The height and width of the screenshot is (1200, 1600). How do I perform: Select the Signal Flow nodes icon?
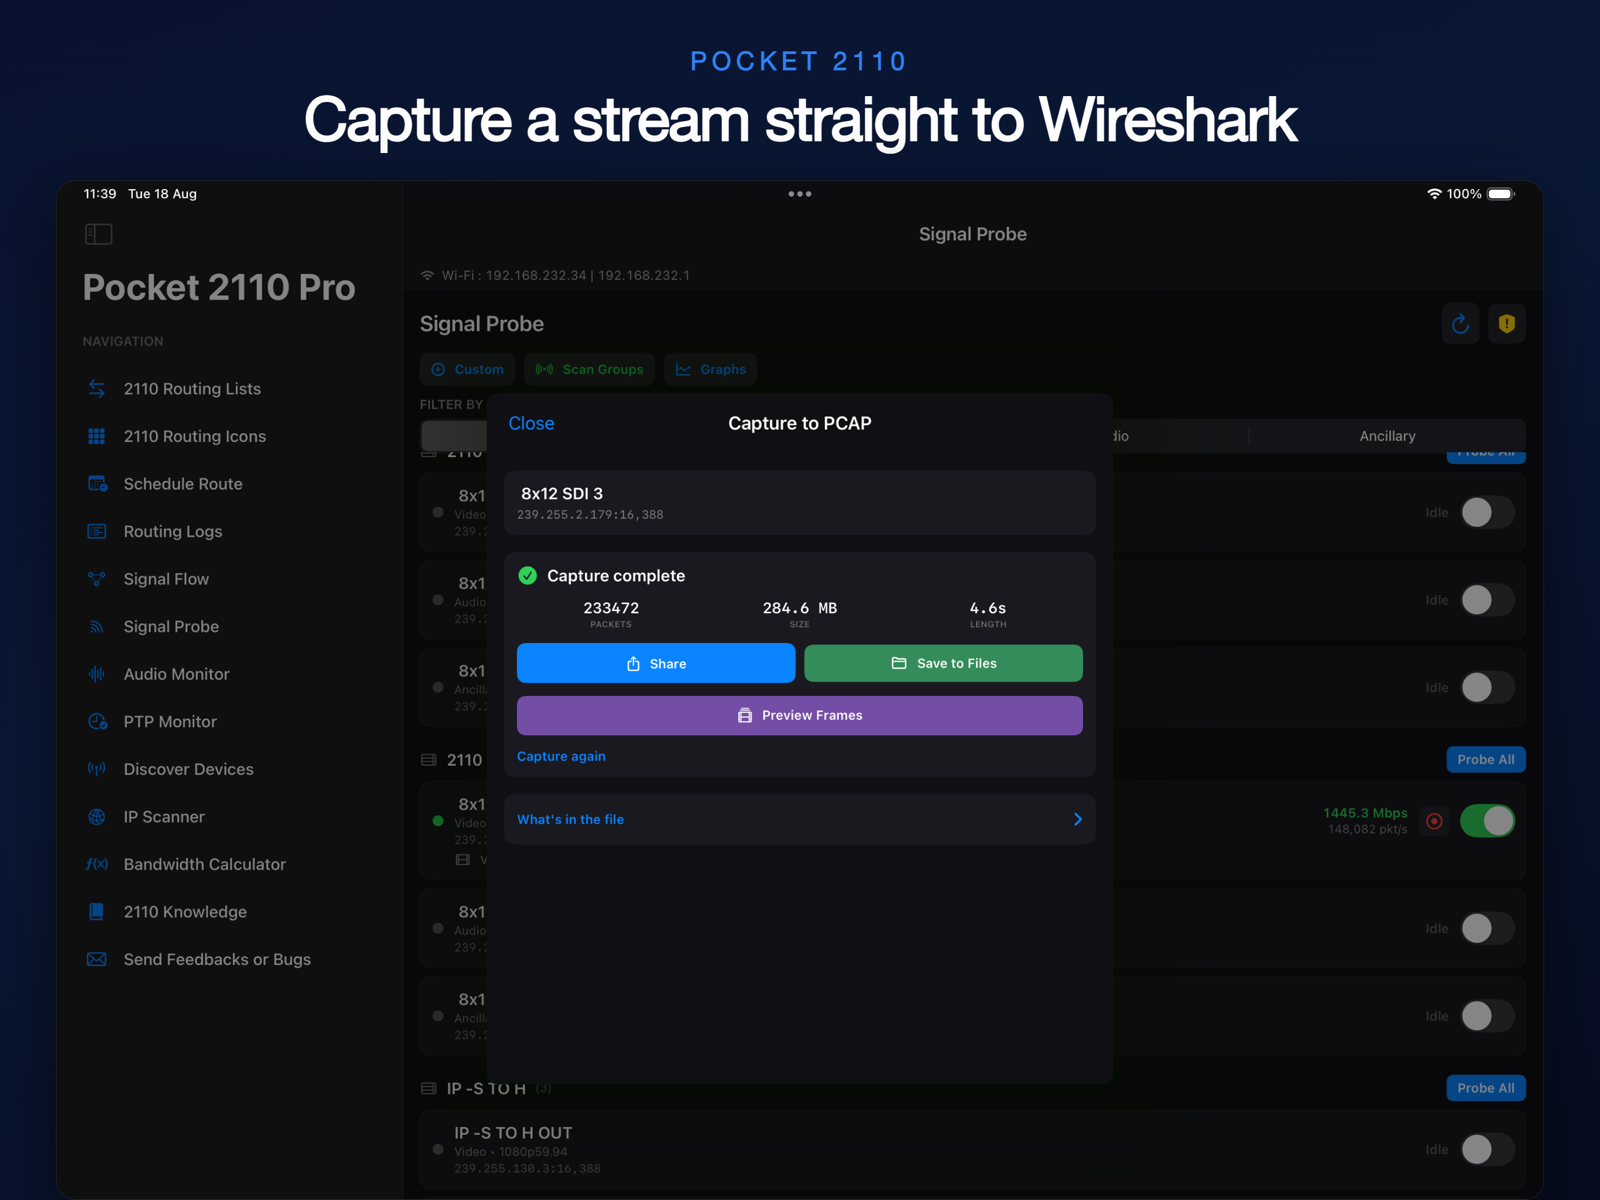click(97, 579)
